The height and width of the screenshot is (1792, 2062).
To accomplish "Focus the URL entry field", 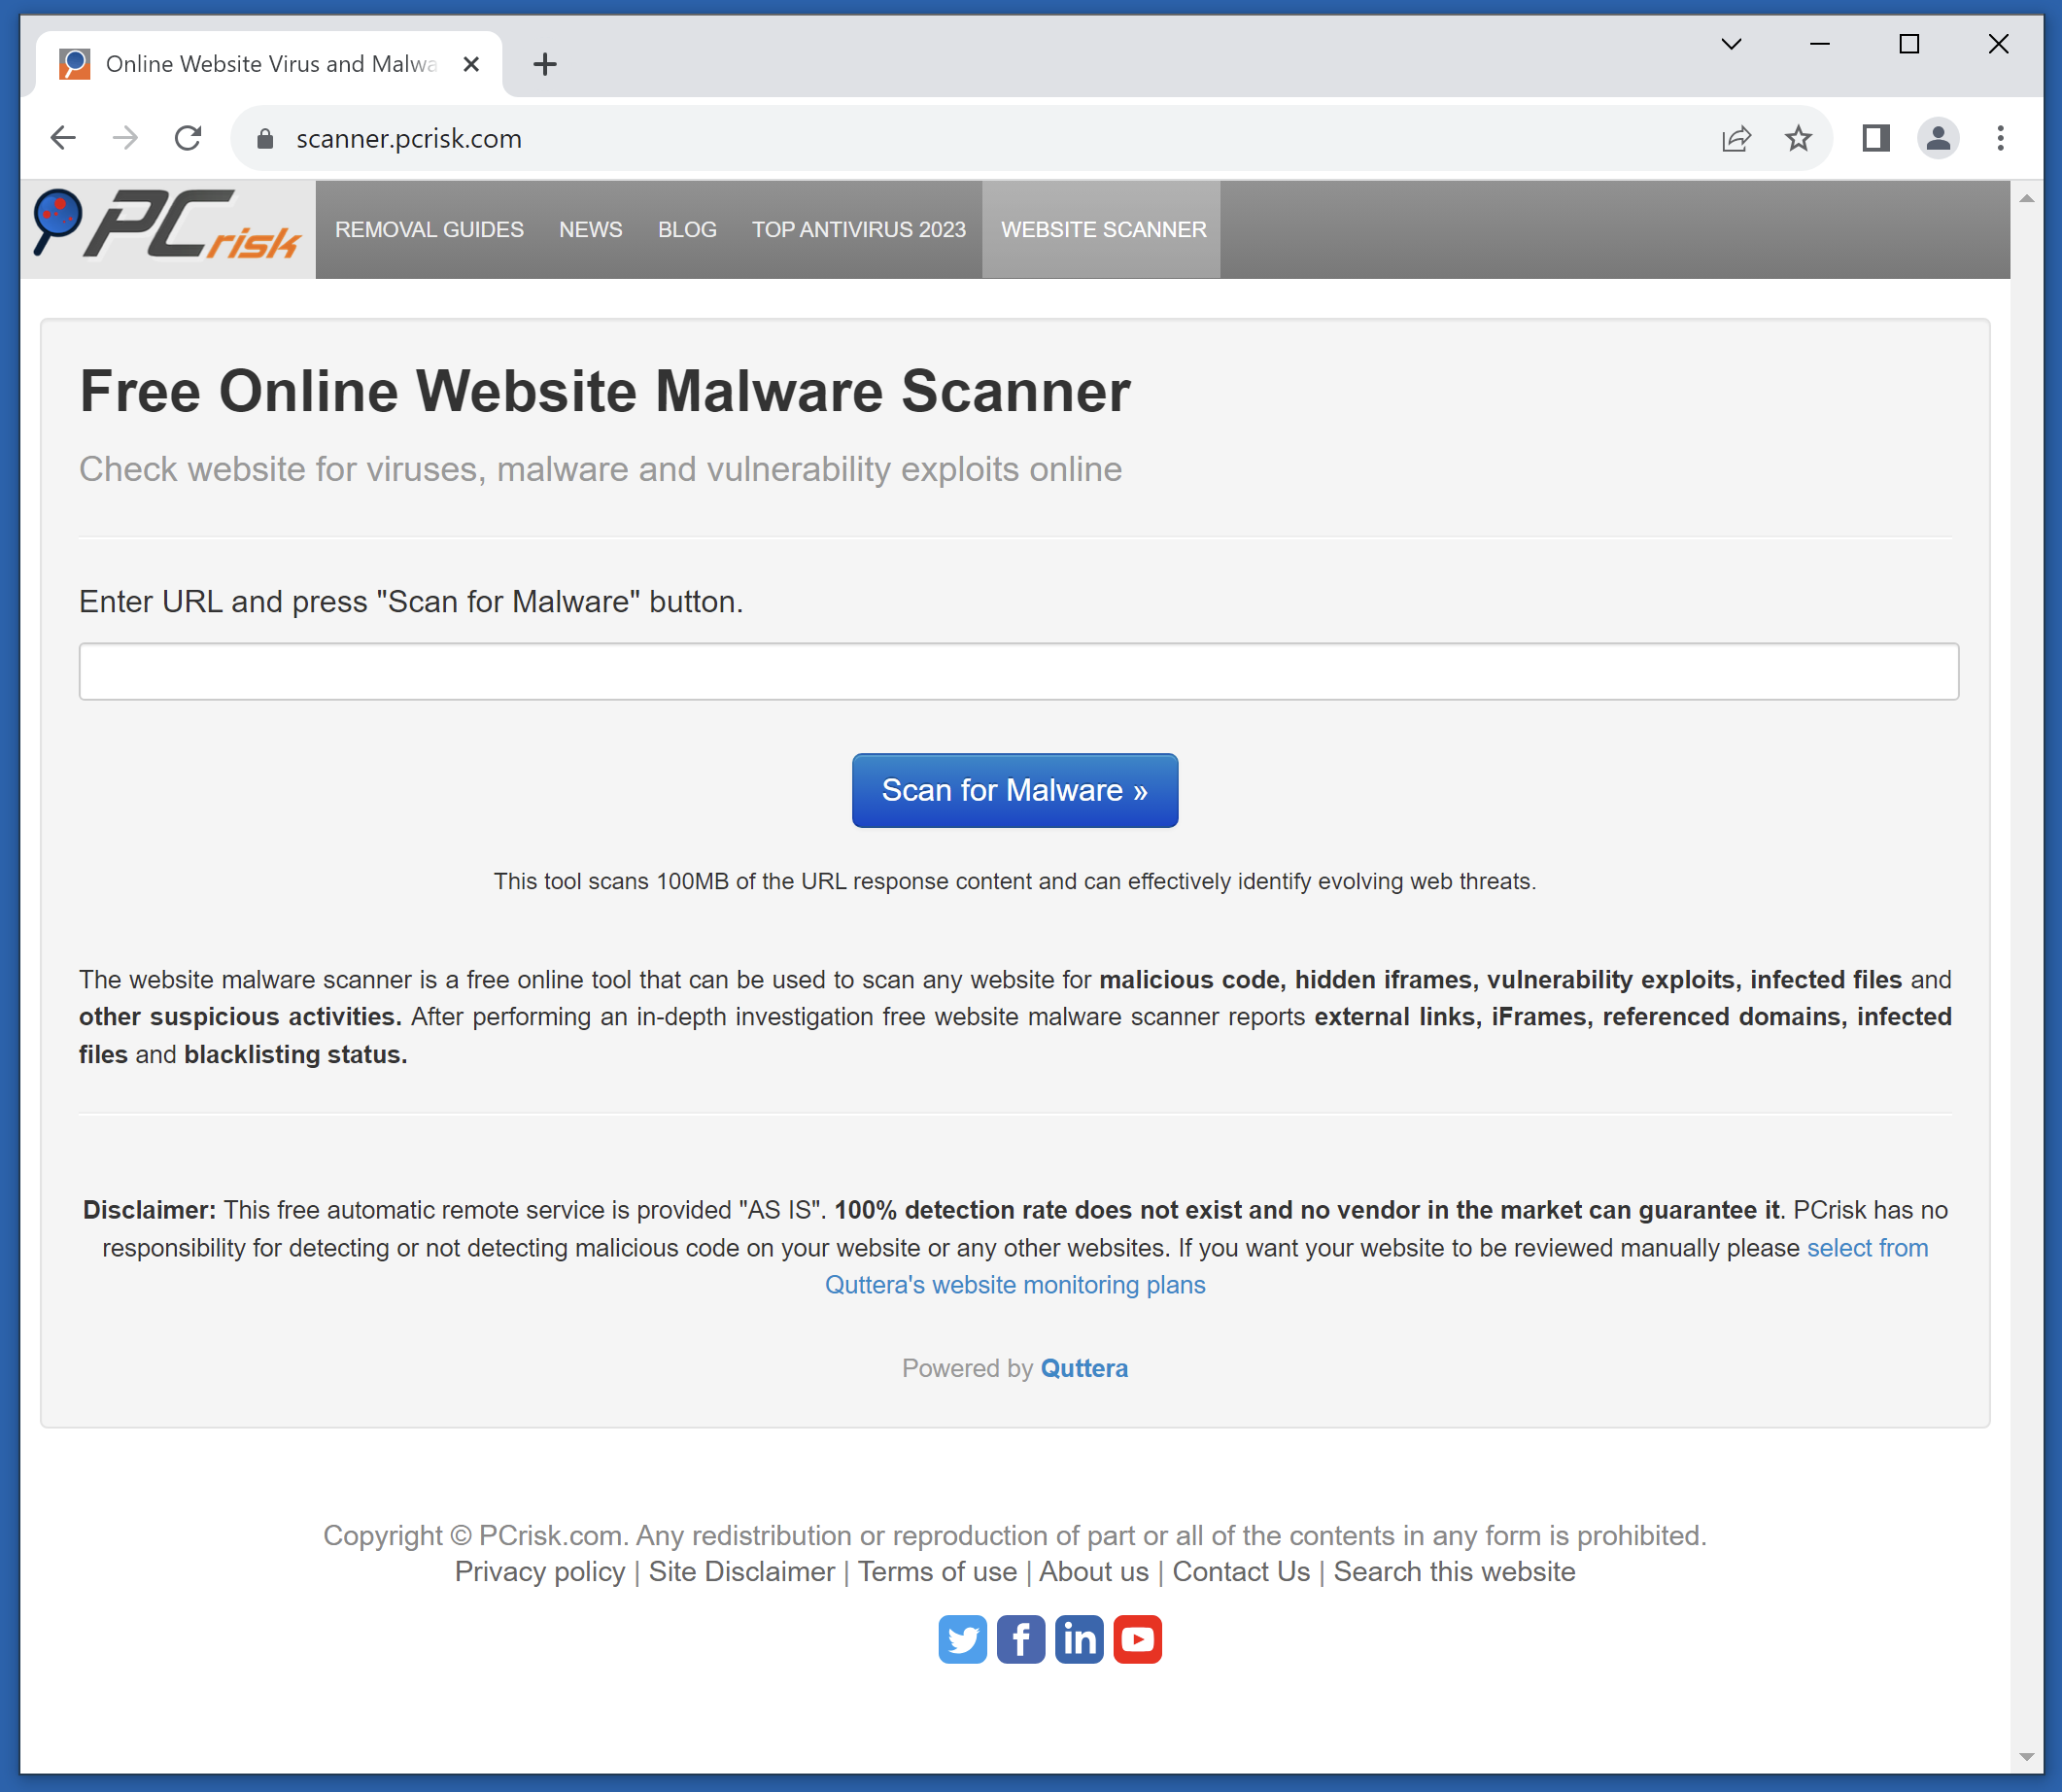I will click(1018, 671).
